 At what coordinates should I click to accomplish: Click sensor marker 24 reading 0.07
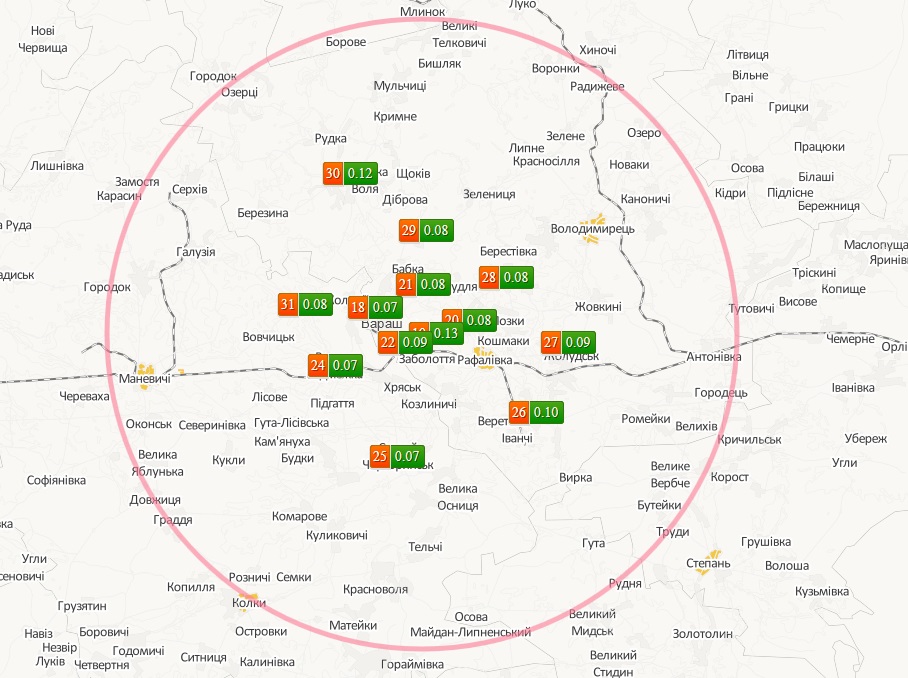[334, 365]
